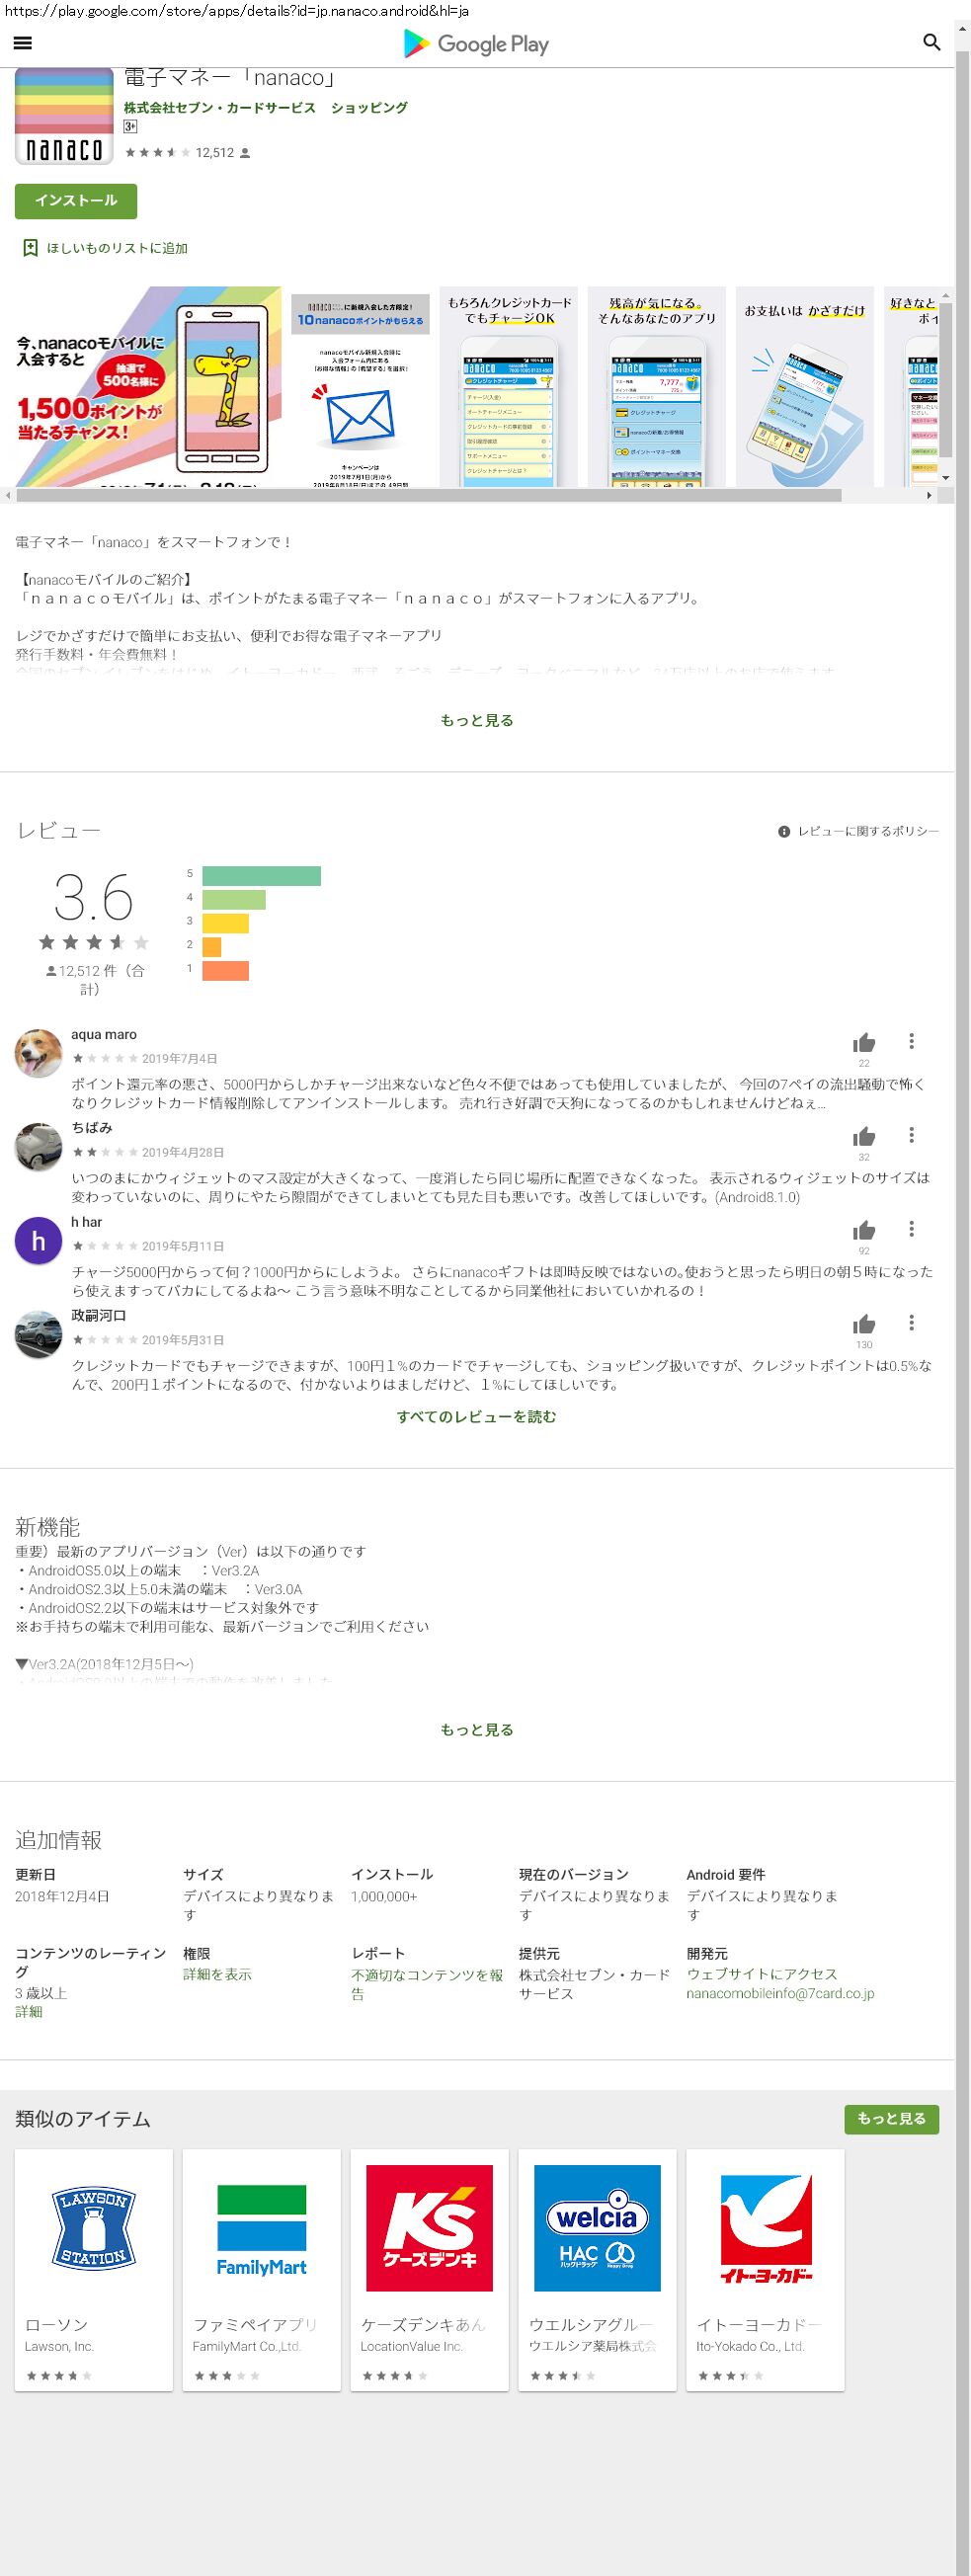This screenshot has width=971, height=2576.
Task: Click ちばみ's profile avatar
Action: (x=39, y=1147)
